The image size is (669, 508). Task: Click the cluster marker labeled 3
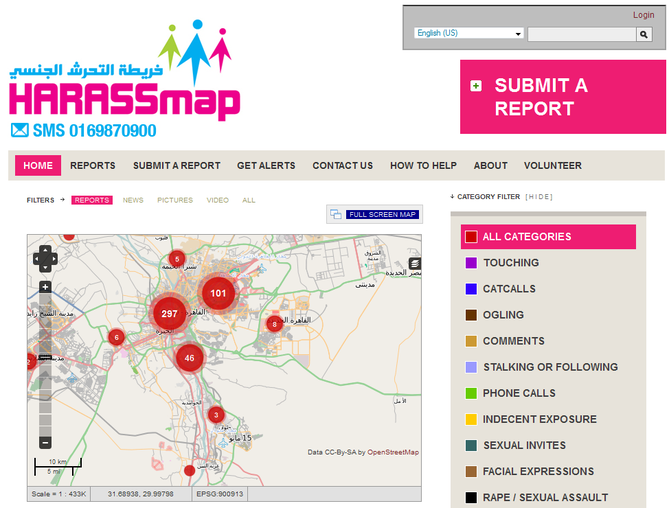[x=216, y=415]
